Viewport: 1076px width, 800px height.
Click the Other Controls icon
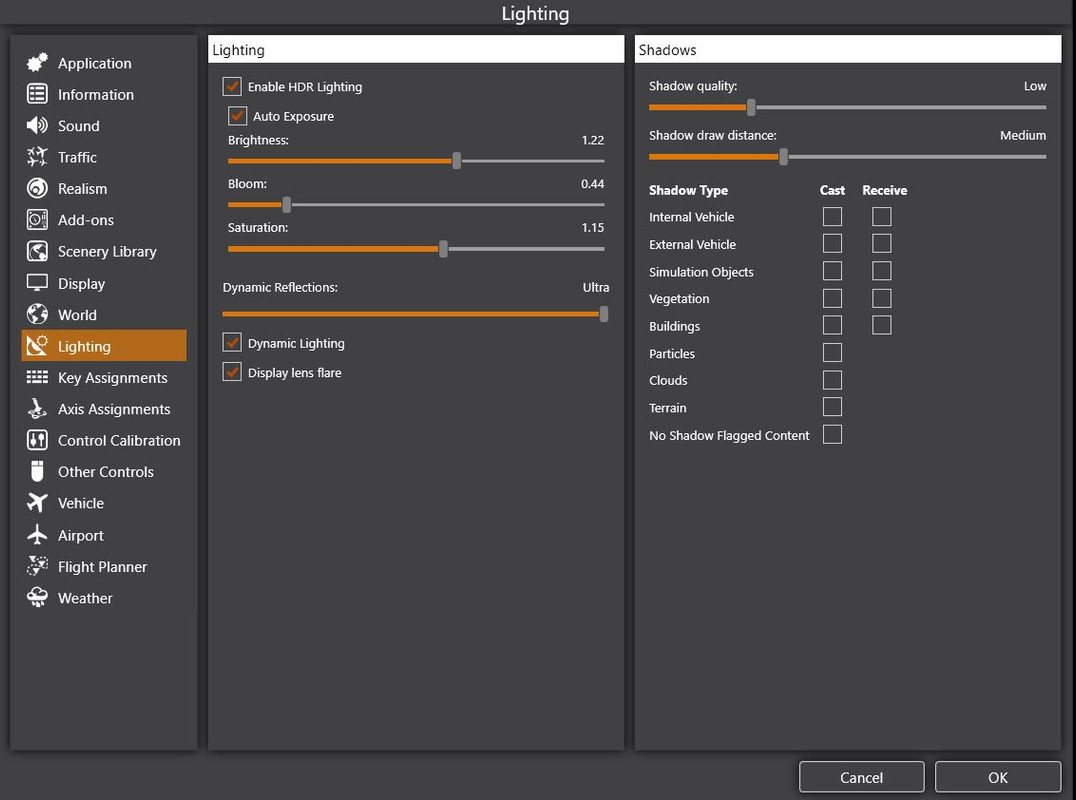click(37, 471)
